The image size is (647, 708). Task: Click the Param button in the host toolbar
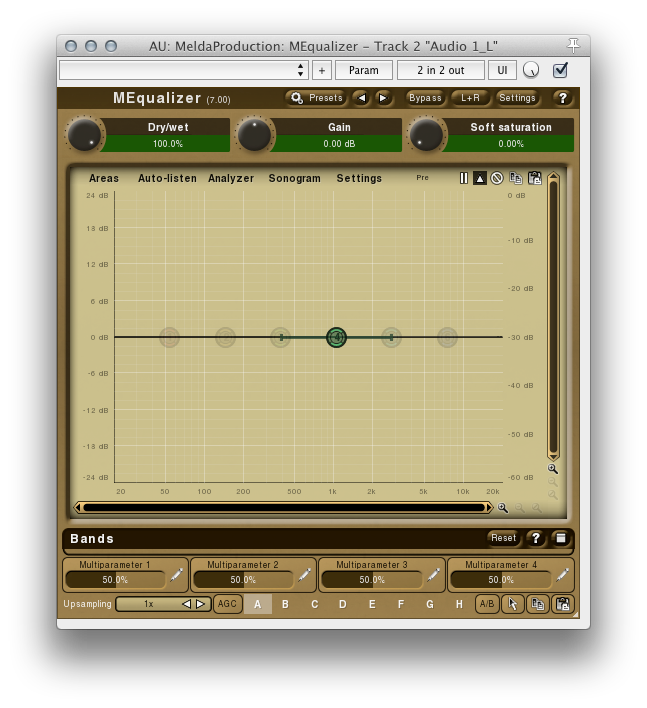(364, 70)
